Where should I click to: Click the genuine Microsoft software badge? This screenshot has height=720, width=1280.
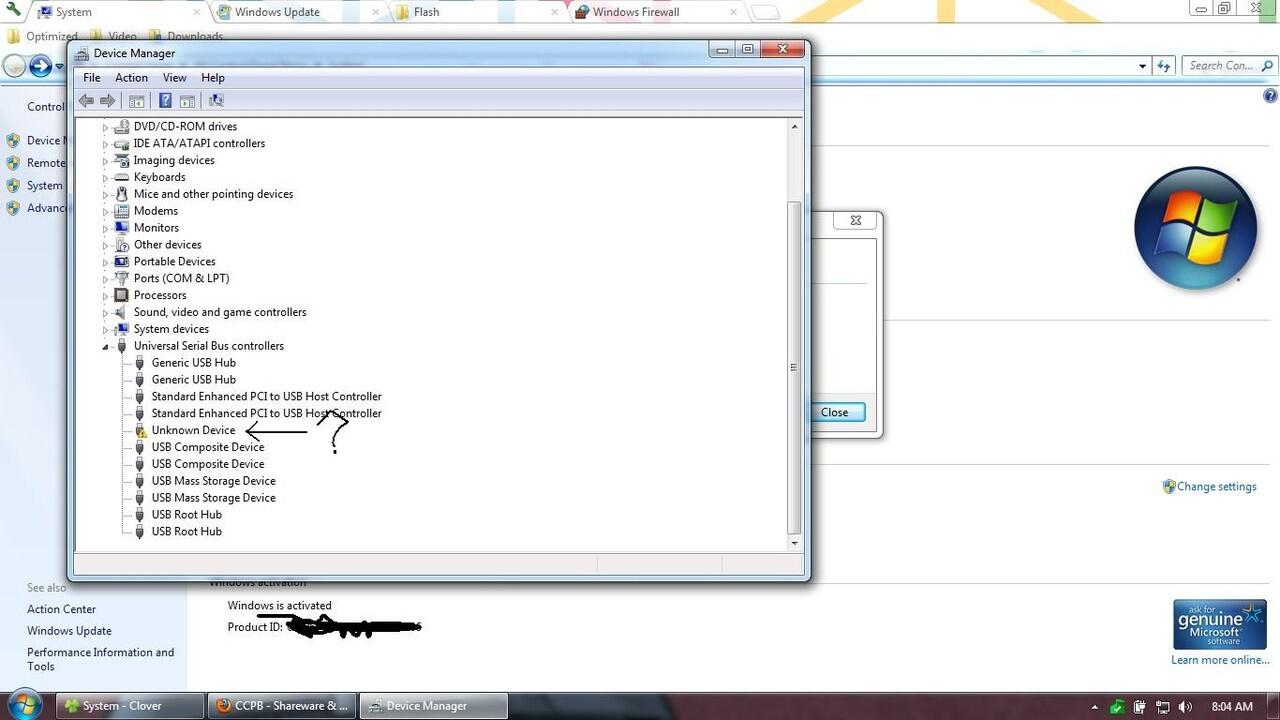tap(1221, 625)
